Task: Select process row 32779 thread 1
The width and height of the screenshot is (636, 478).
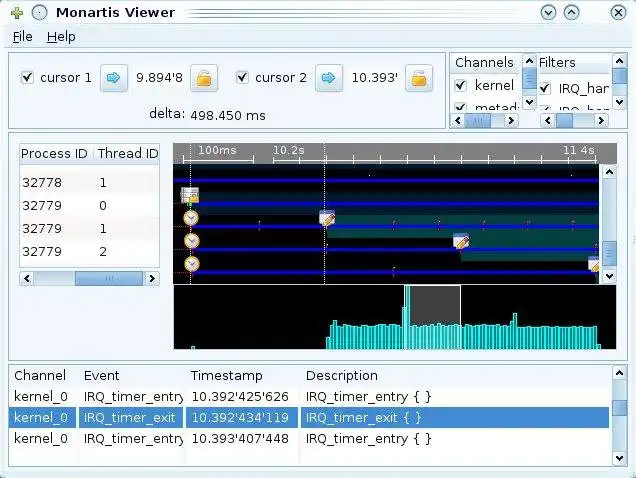Action: [90, 228]
